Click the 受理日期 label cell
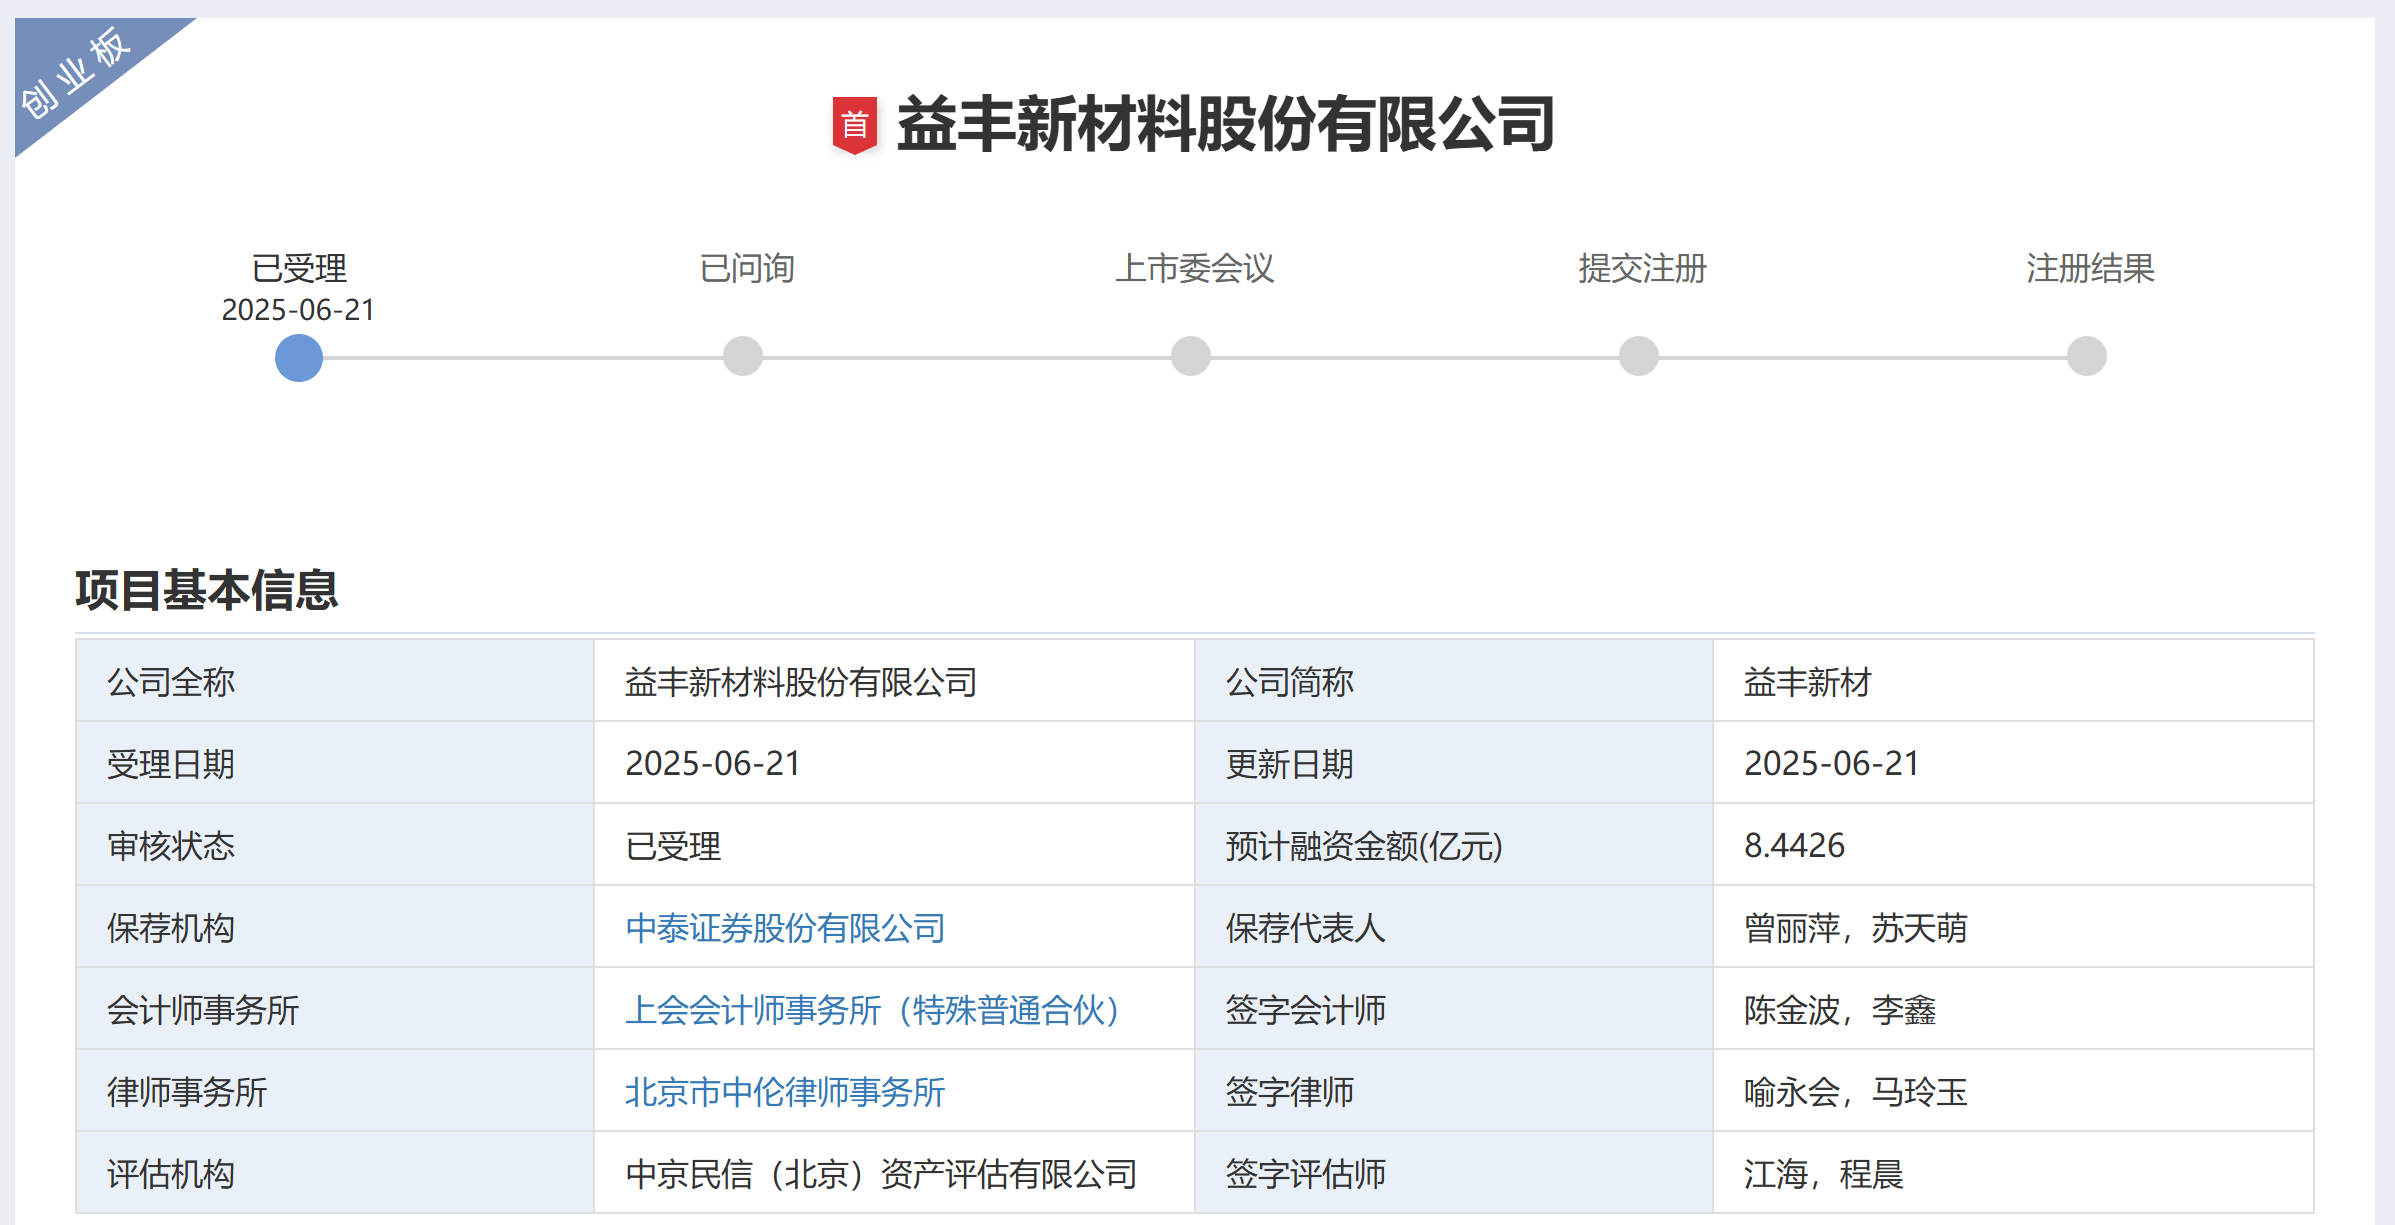The width and height of the screenshot is (2395, 1225). 335,763
